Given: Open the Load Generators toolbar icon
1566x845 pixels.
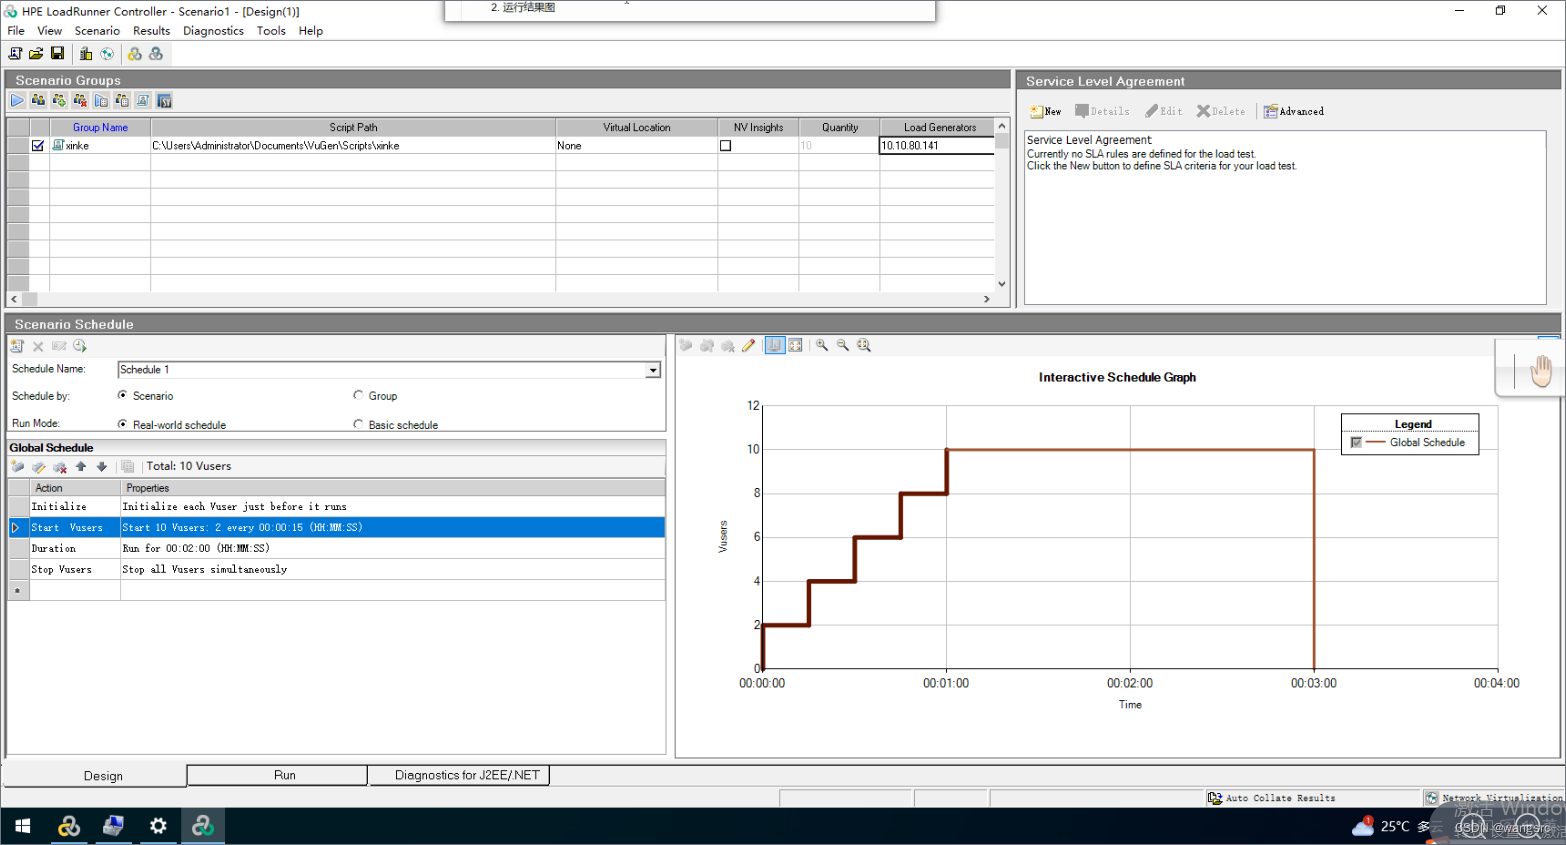Looking at the screenshot, I should tap(86, 54).
